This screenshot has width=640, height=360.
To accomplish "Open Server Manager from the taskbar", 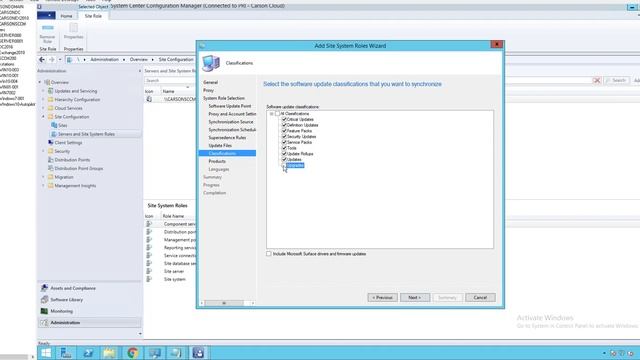I will tap(66, 353).
